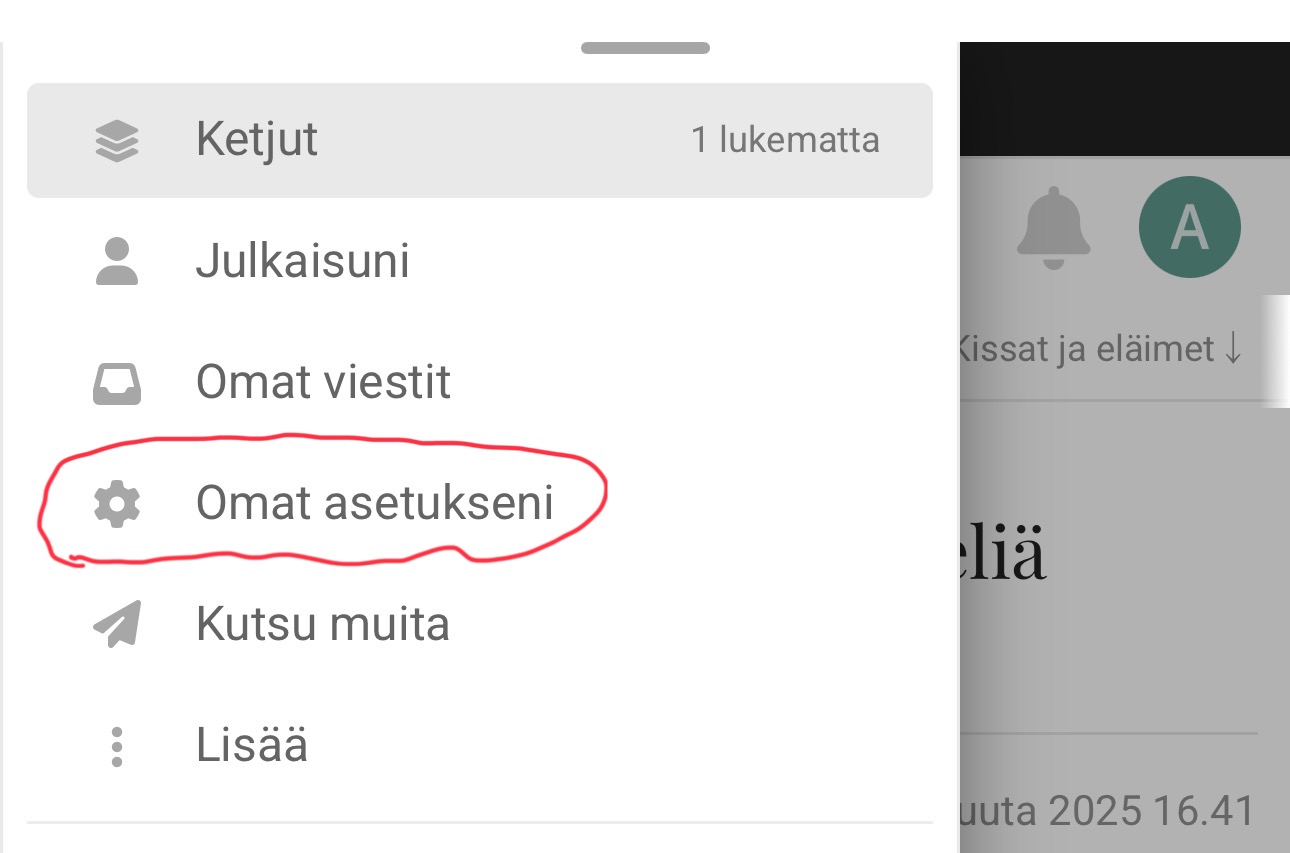The height and width of the screenshot is (853, 1290).
Task: Click the down arrow after Kissat ja eläimet
Action: click(x=1233, y=350)
